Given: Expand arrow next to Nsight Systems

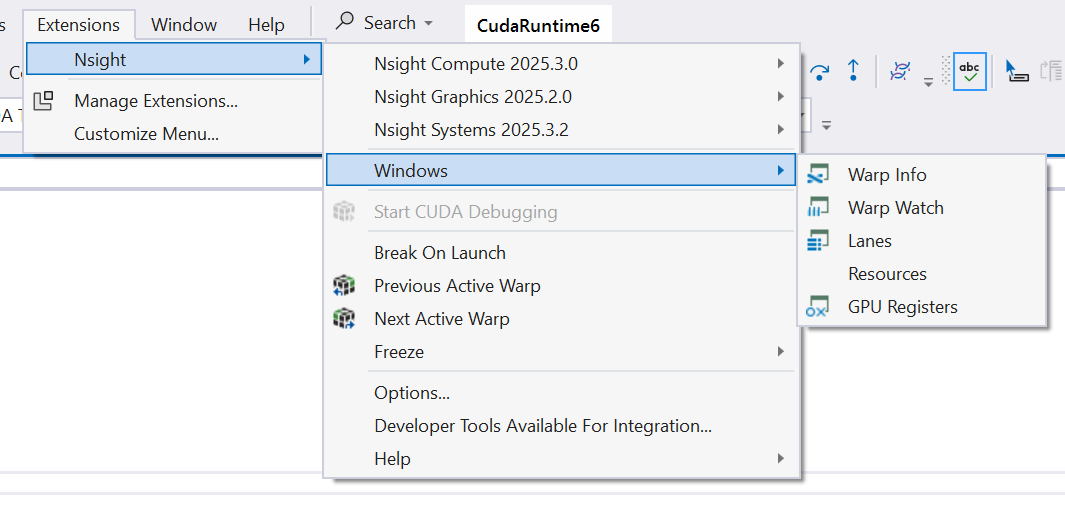Looking at the screenshot, I should pyautogui.click(x=781, y=129).
